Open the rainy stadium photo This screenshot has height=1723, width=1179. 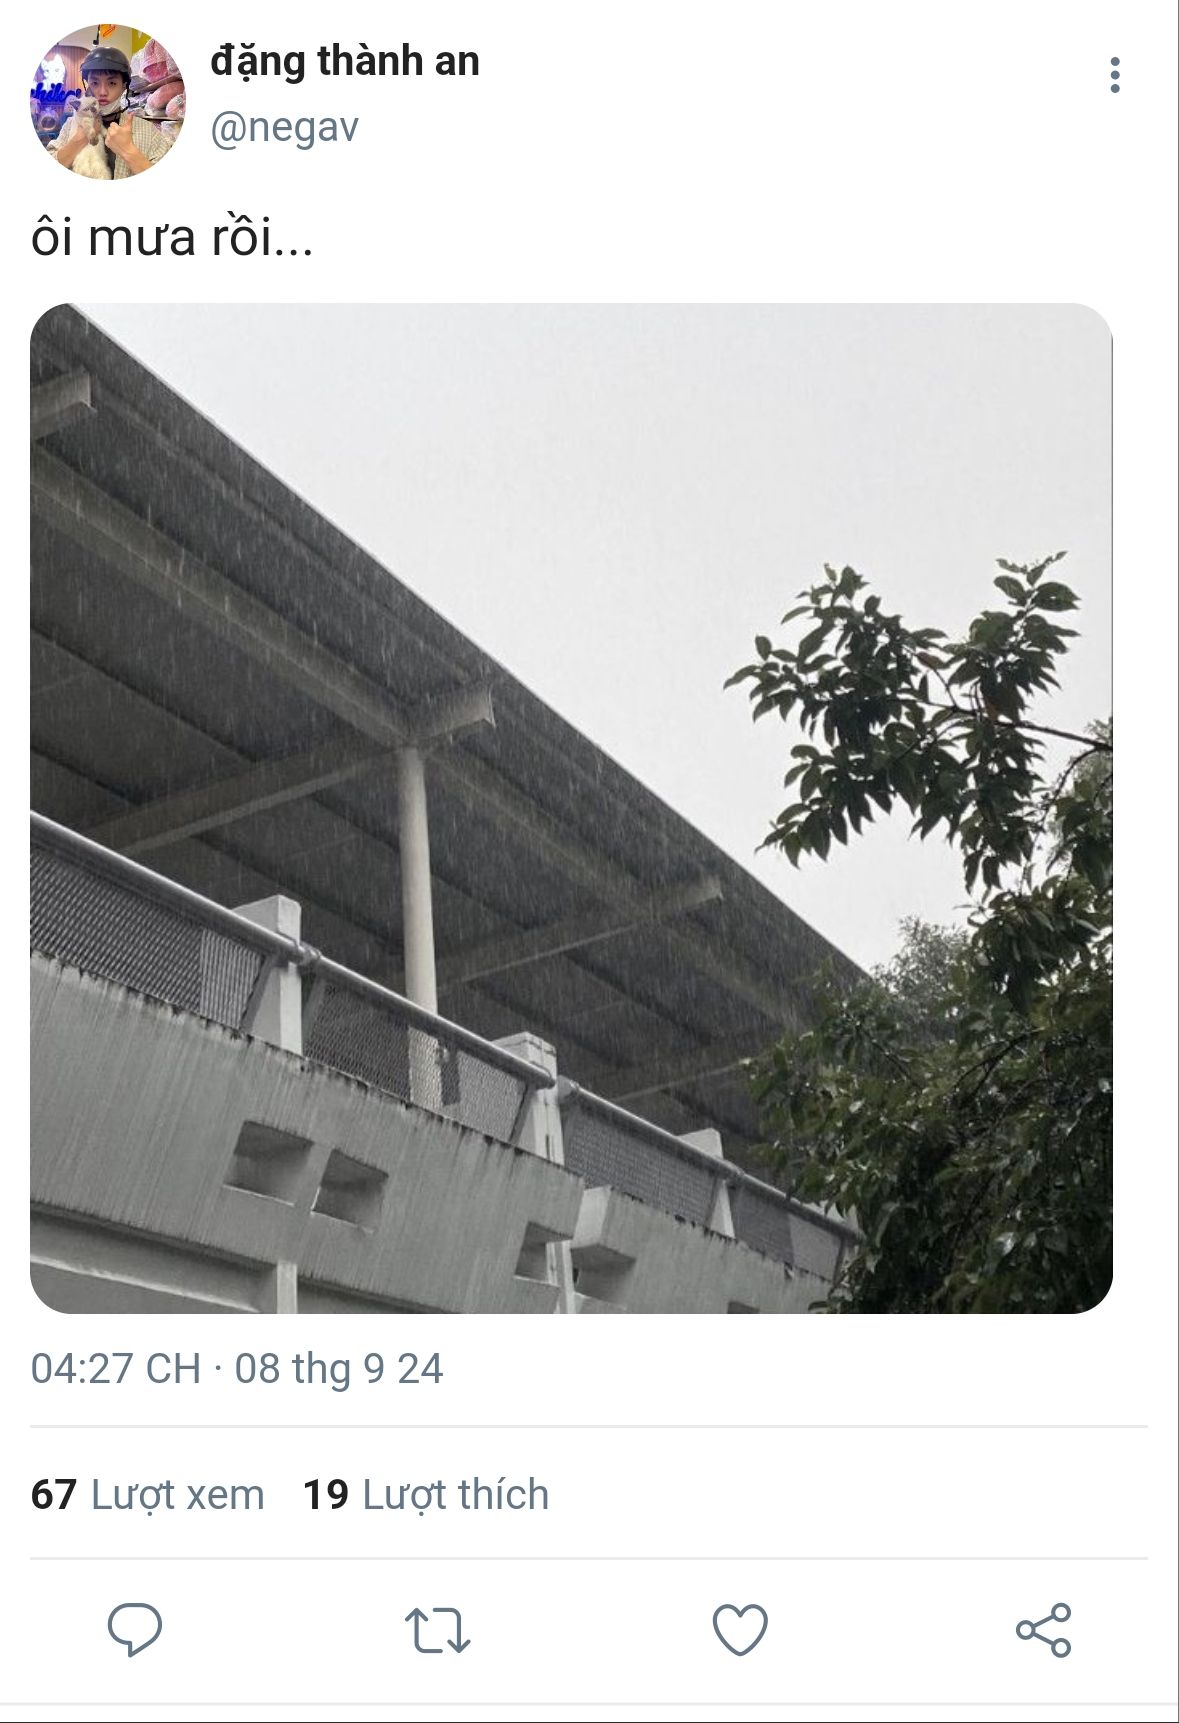pyautogui.click(x=571, y=808)
